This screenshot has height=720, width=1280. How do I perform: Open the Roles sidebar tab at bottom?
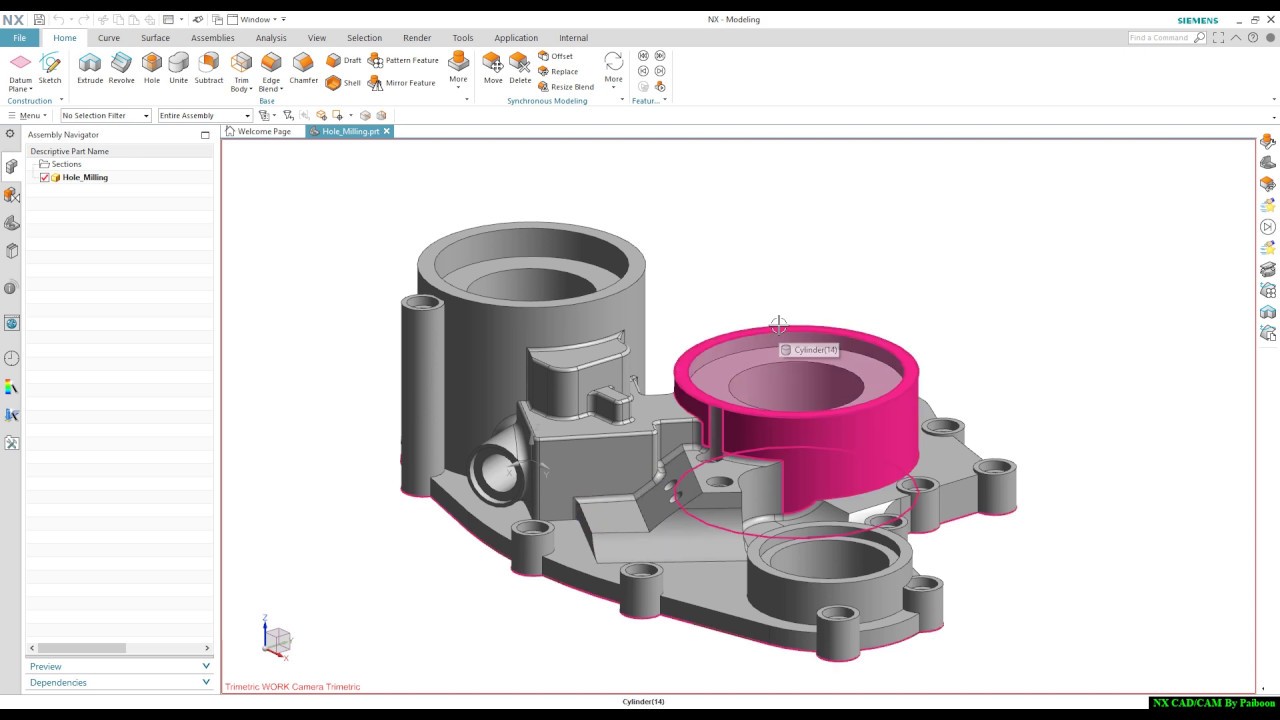[x=12, y=442]
